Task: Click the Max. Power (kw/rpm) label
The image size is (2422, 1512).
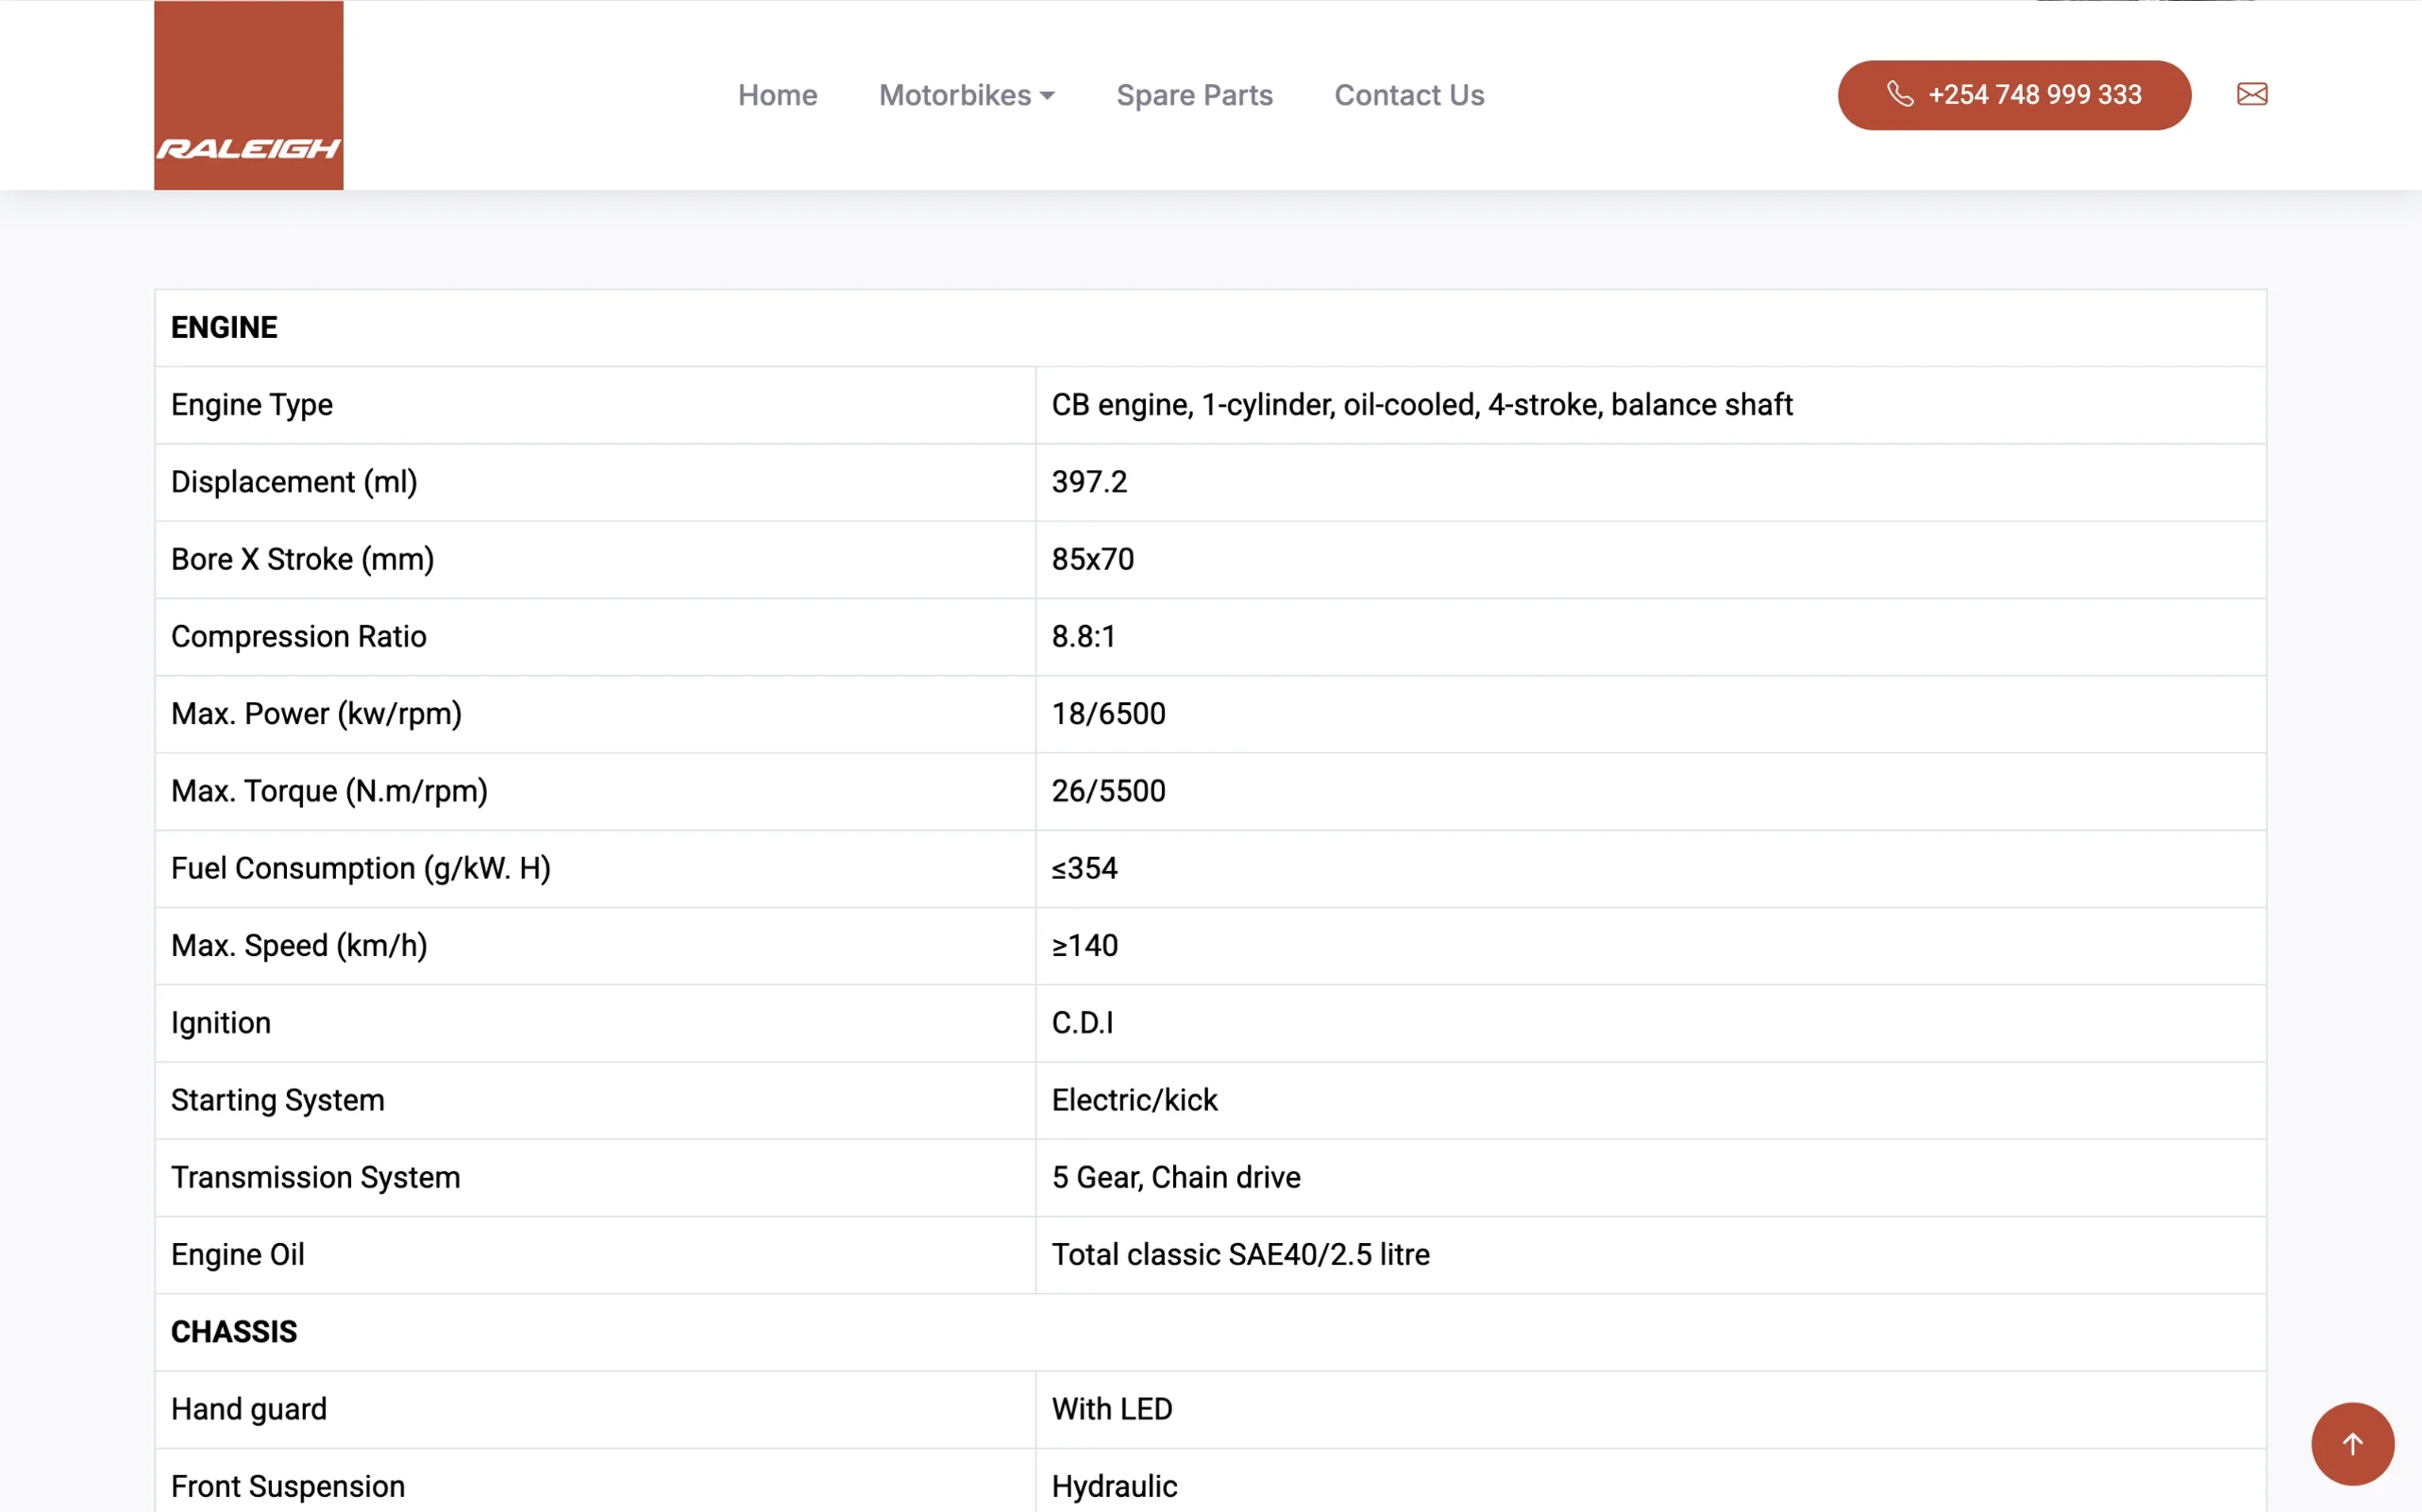Action: (x=317, y=713)
